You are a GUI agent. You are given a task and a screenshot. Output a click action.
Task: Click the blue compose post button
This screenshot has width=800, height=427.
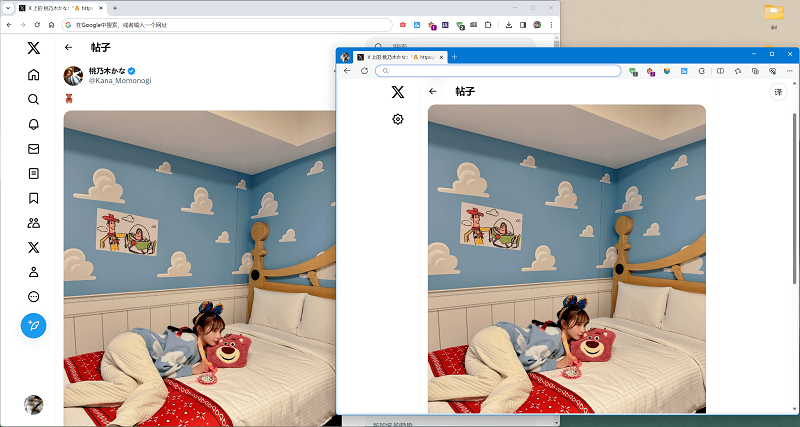33,325
